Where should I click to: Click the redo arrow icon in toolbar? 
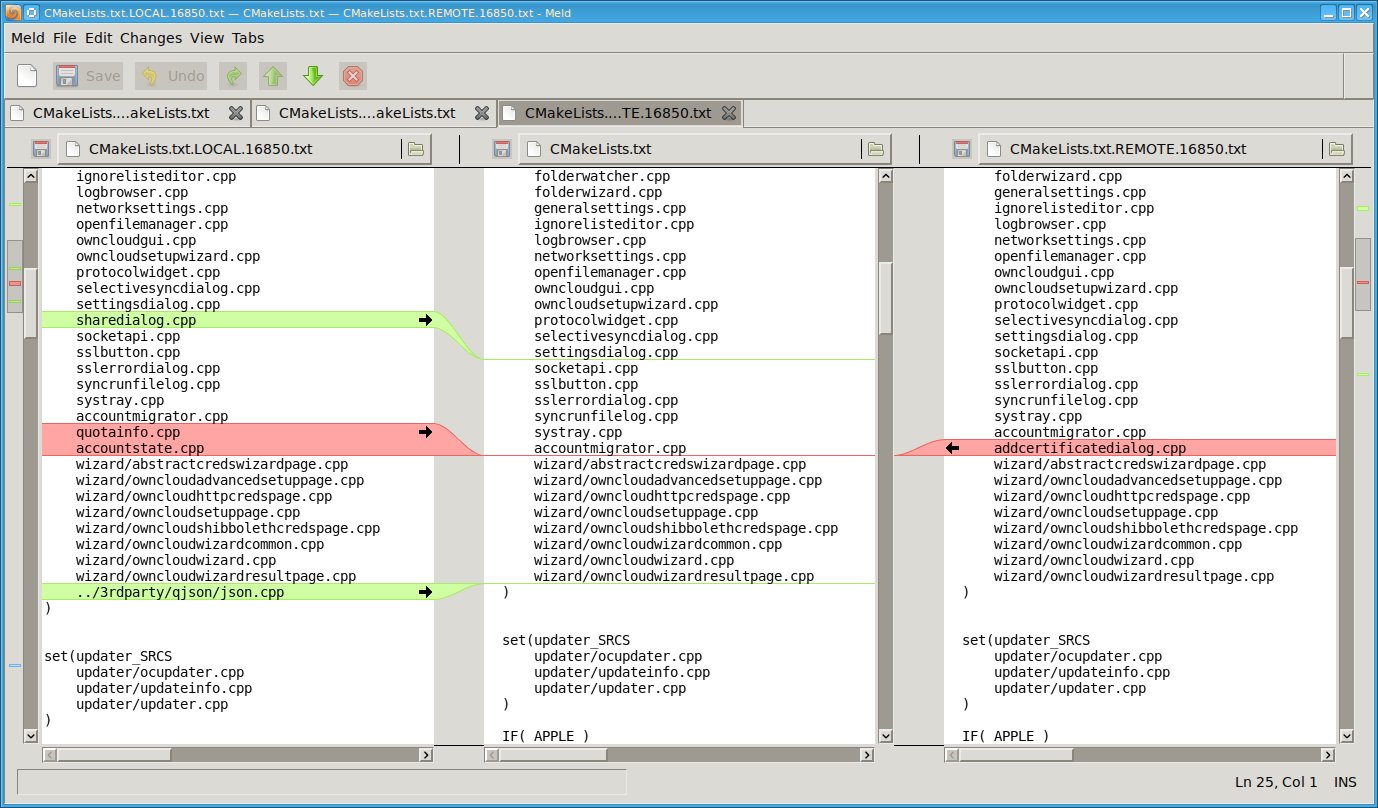click(x=233, y=76)
